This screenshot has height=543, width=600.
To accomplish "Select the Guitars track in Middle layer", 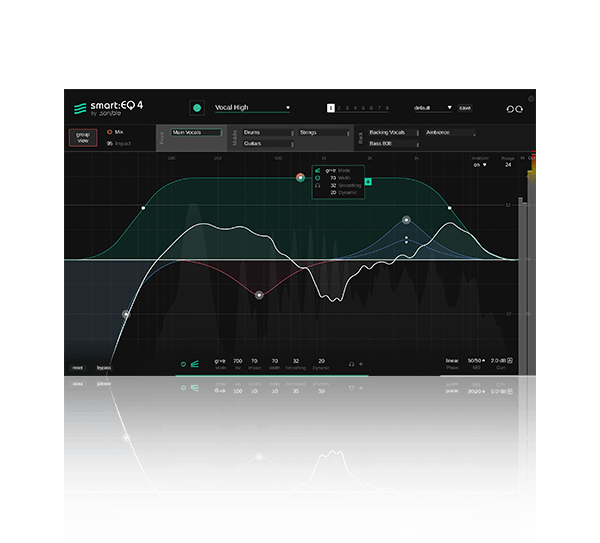I will pyautogui.click(x=267, y=143).
